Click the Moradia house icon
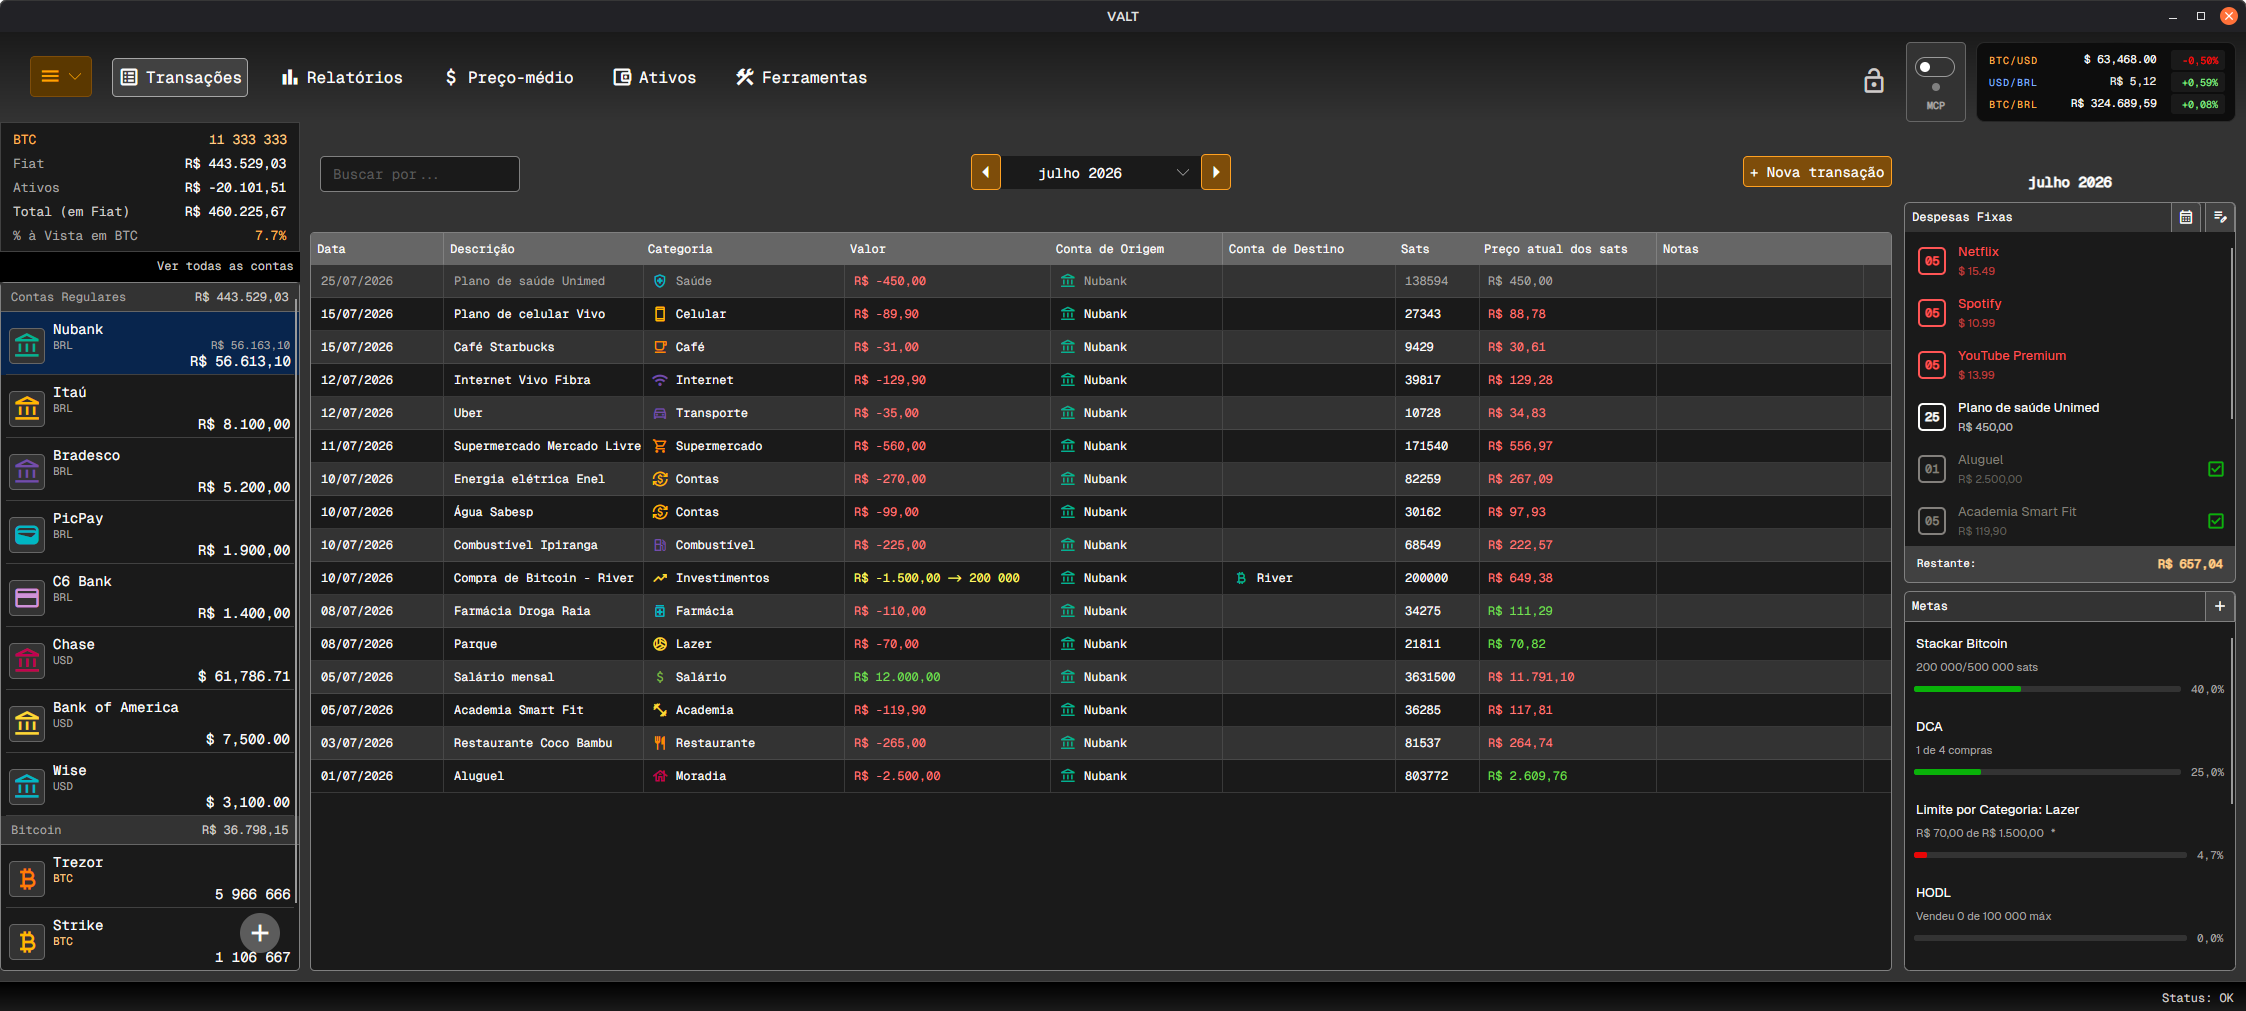2246x1011 pixels. click(660, 776)
